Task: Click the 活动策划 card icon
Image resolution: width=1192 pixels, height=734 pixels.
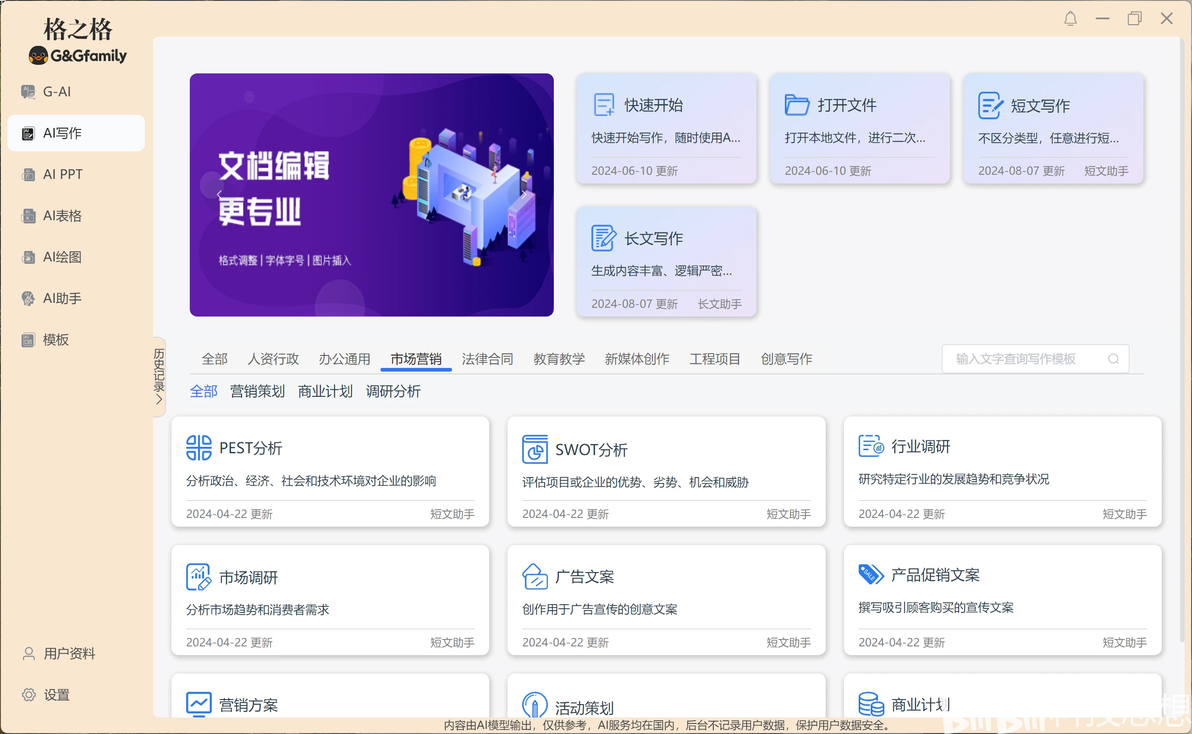Action: (534, 704)
